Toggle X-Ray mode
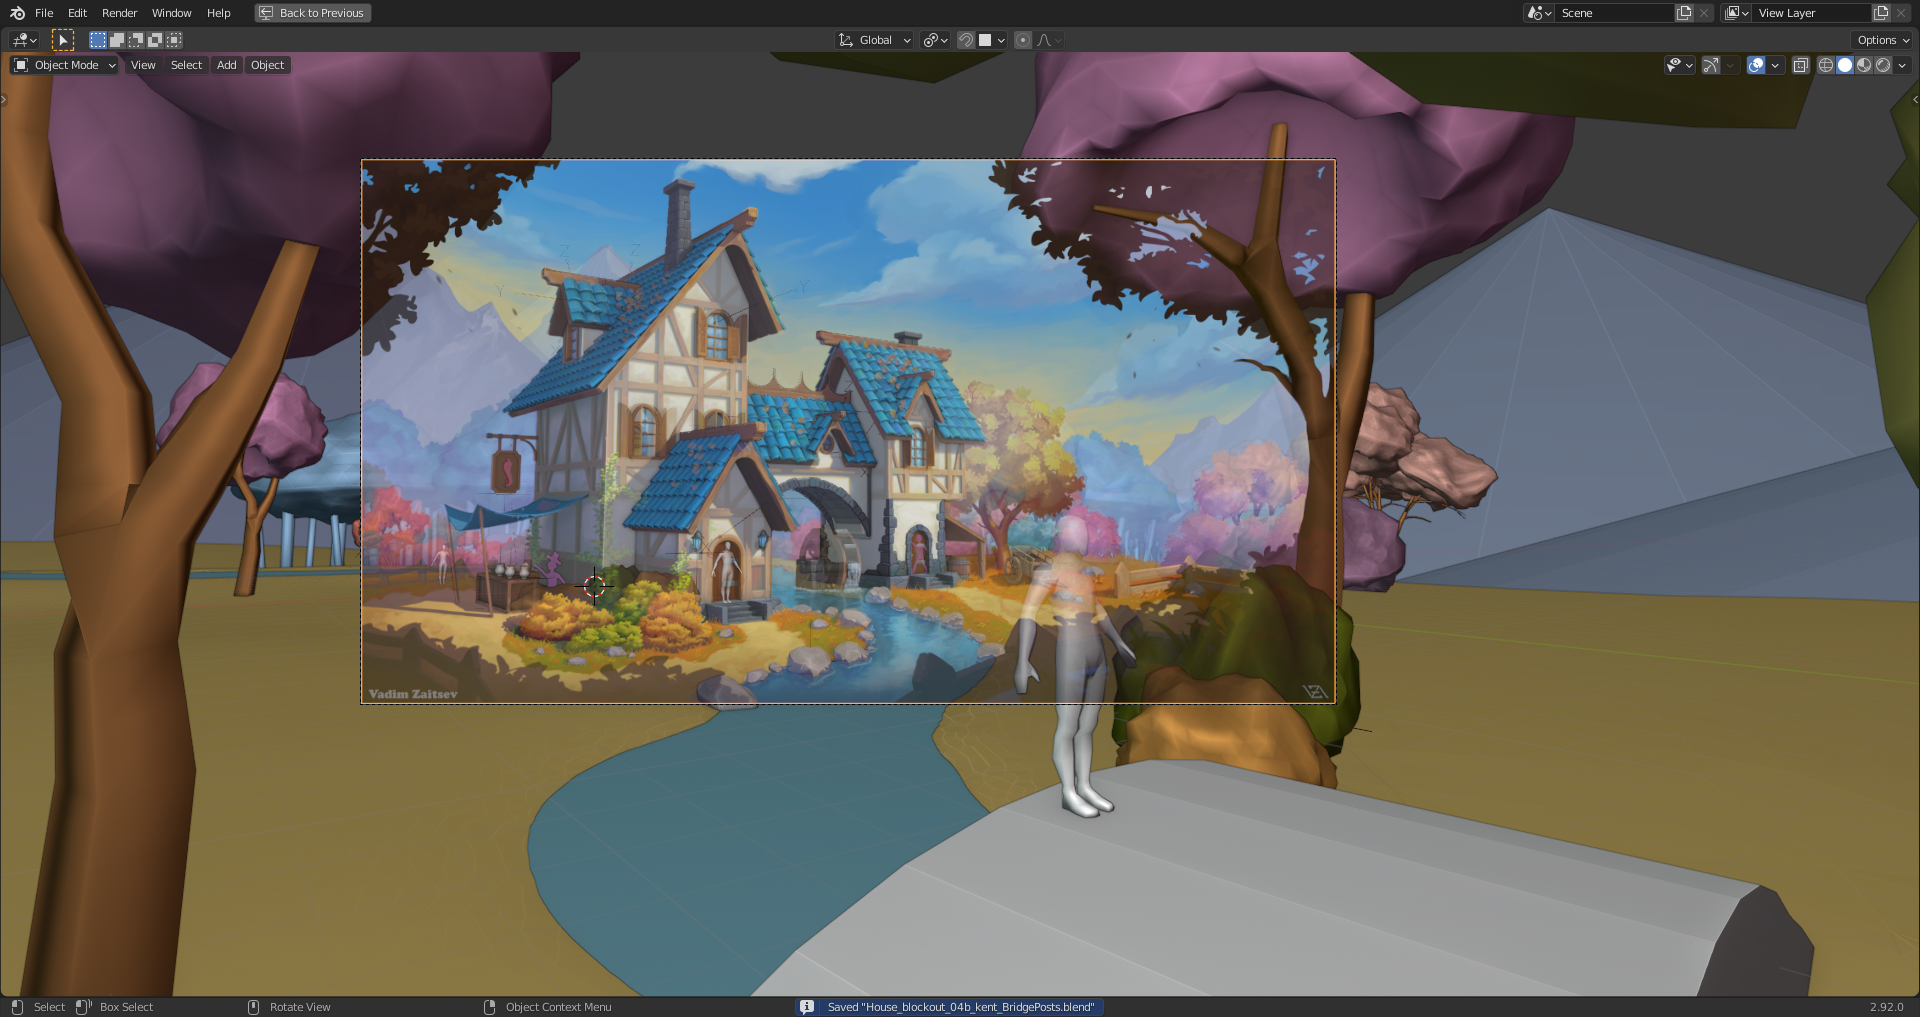The height and width of the screenshot is (1017, 1920). 1800,65
